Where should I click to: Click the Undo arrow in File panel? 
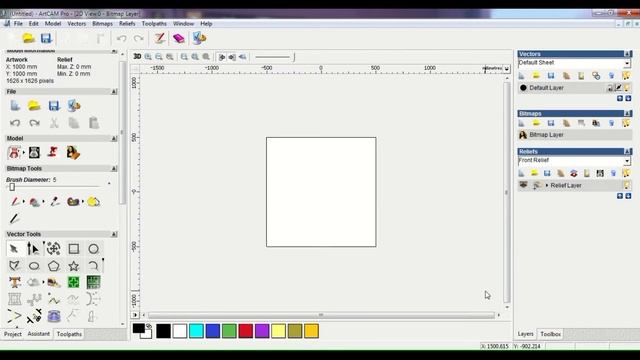15,123
